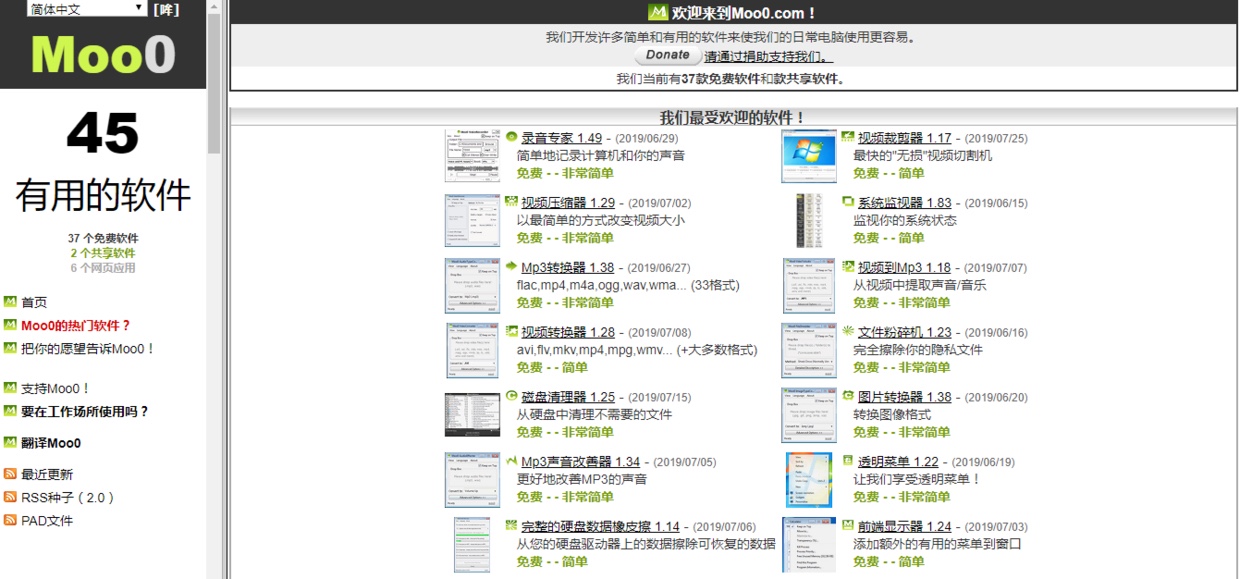Click the Moo0 icon in the welcome header

point(658,13)
